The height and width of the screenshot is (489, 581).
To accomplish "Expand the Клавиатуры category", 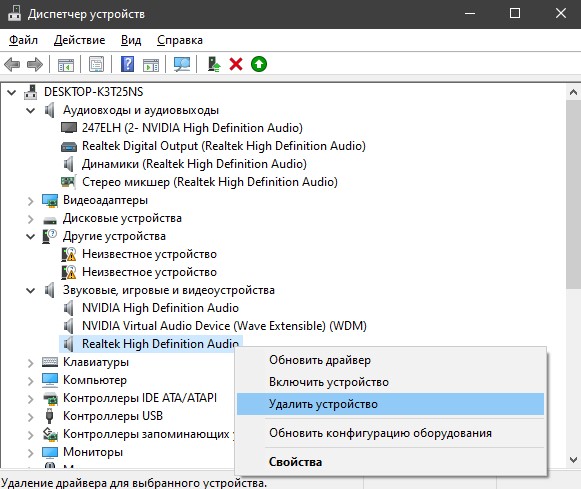I will tap(31, 363).
